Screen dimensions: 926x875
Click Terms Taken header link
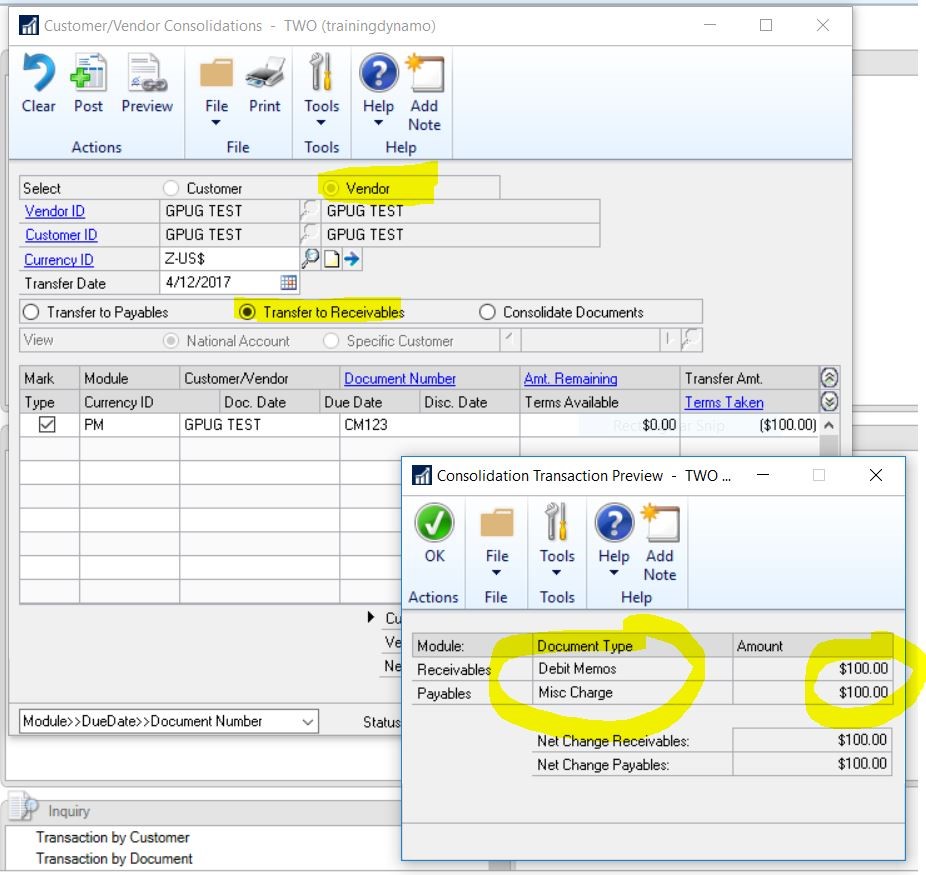[x=724, y=402]
